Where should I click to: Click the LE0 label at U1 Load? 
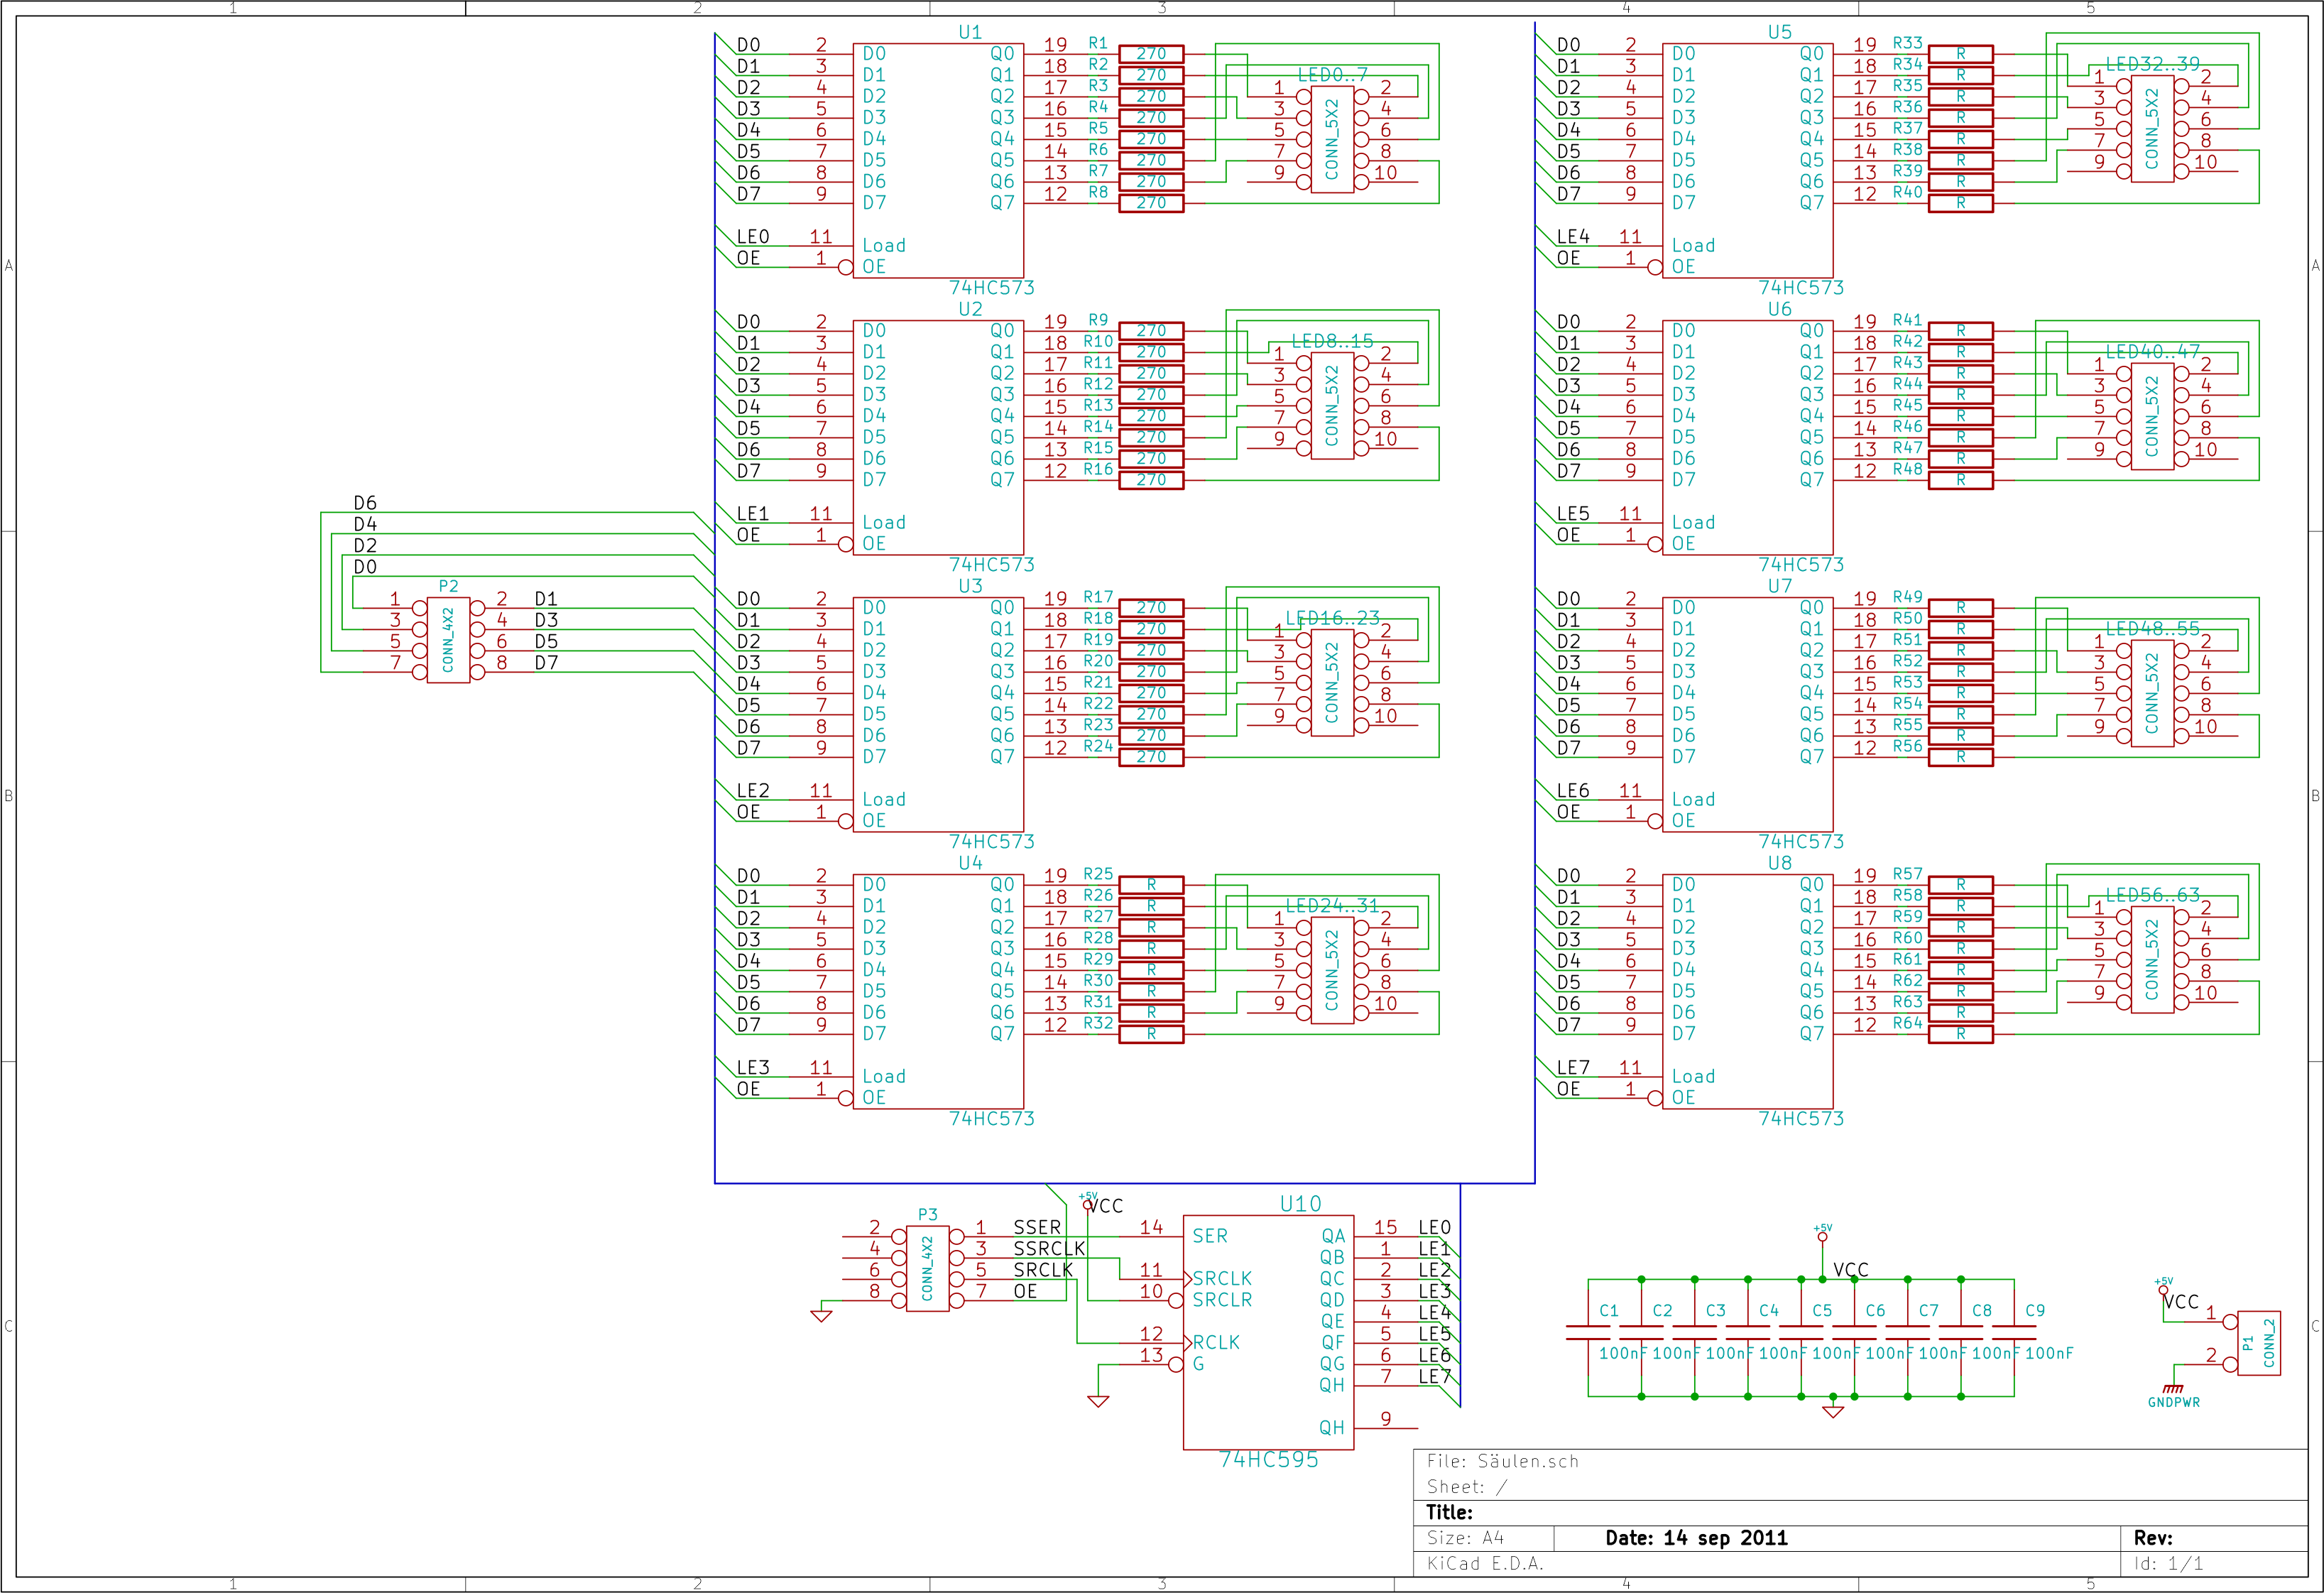pyautogui.click(x=753, y=236)
